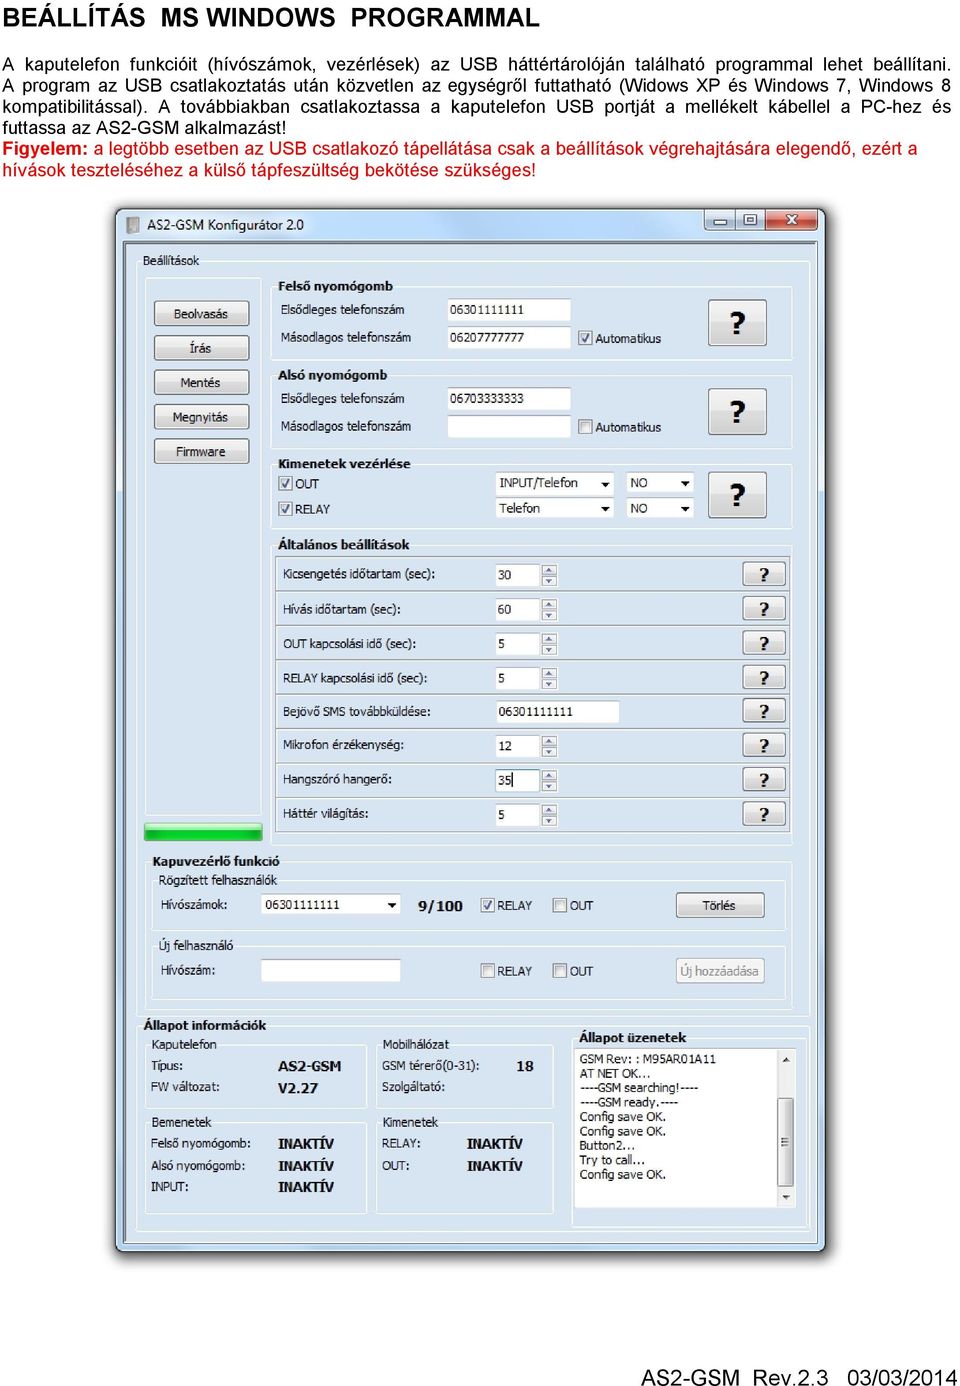
Task: Click Alsó Elsődleges telefonszám field 06703333333
Action: click(509, 398)
